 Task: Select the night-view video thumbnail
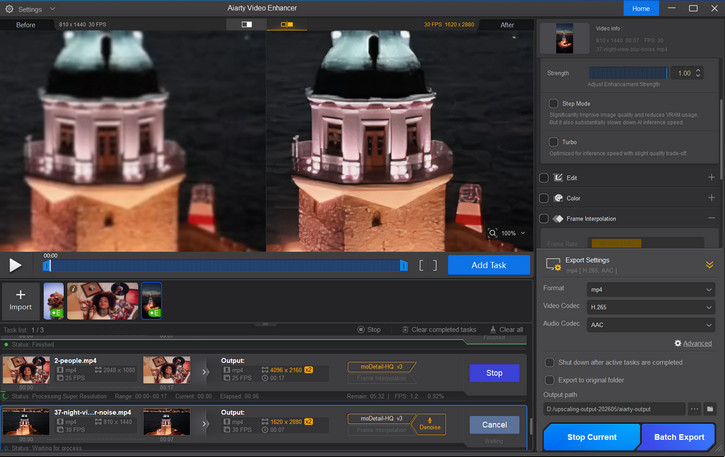pyautogui.click(x=151, y=301)
